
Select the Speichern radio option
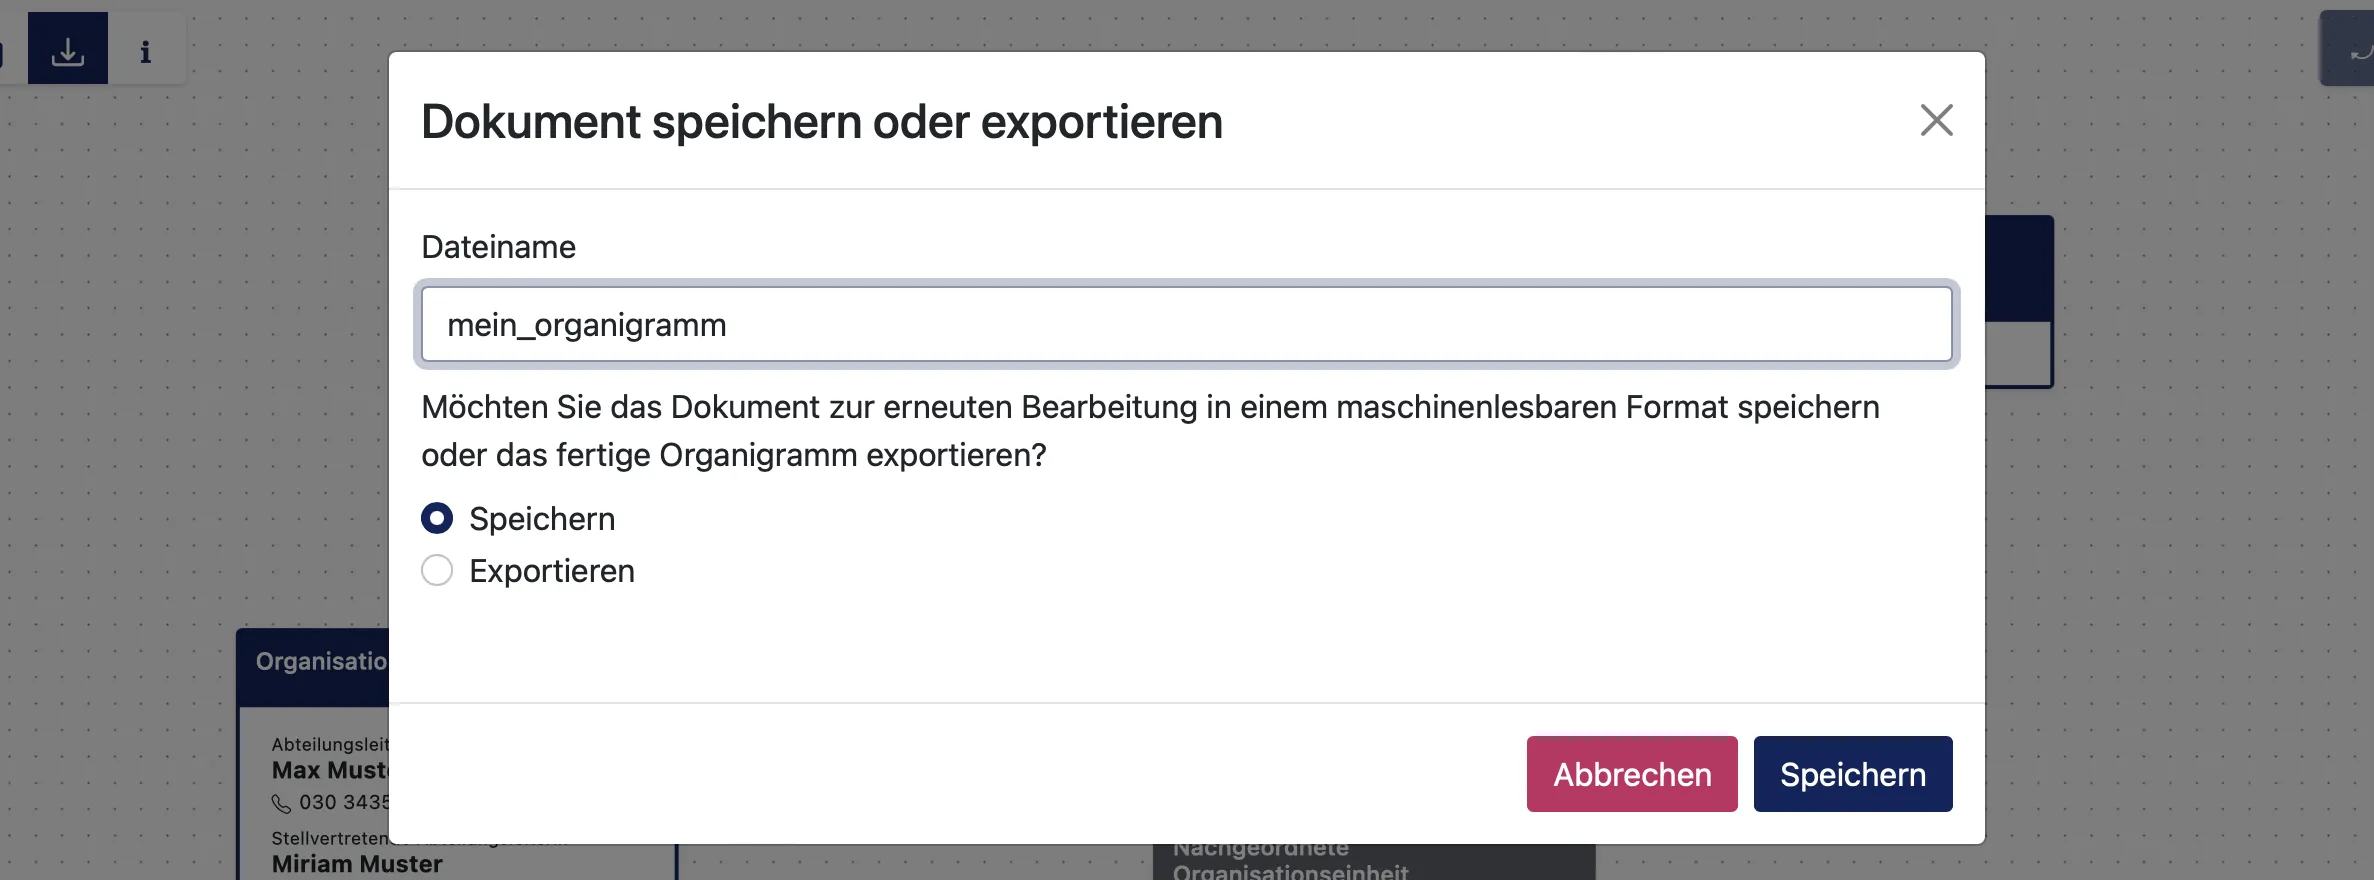tap(437, 518)
